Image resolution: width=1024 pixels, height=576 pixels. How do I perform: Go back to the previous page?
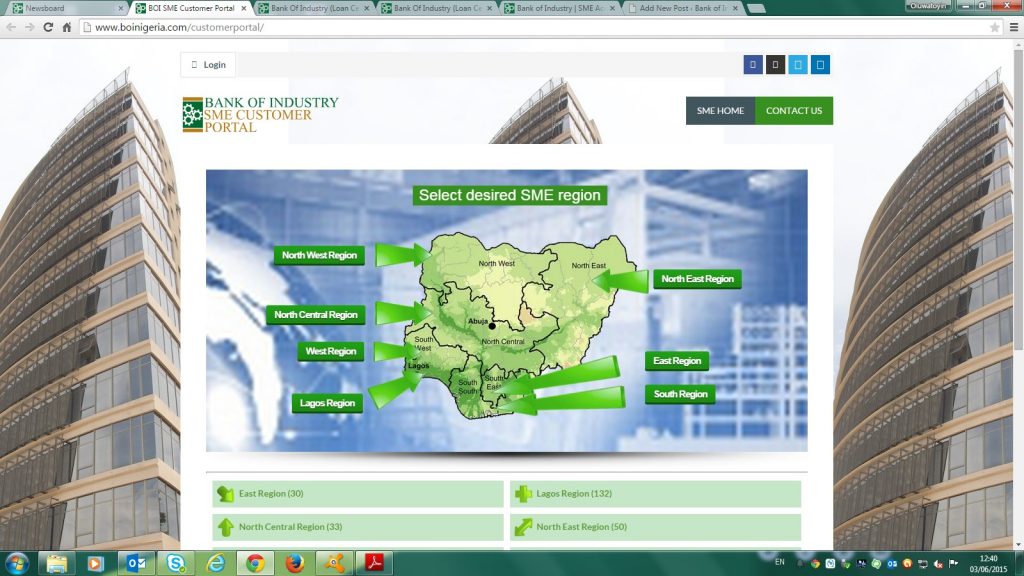11,27
